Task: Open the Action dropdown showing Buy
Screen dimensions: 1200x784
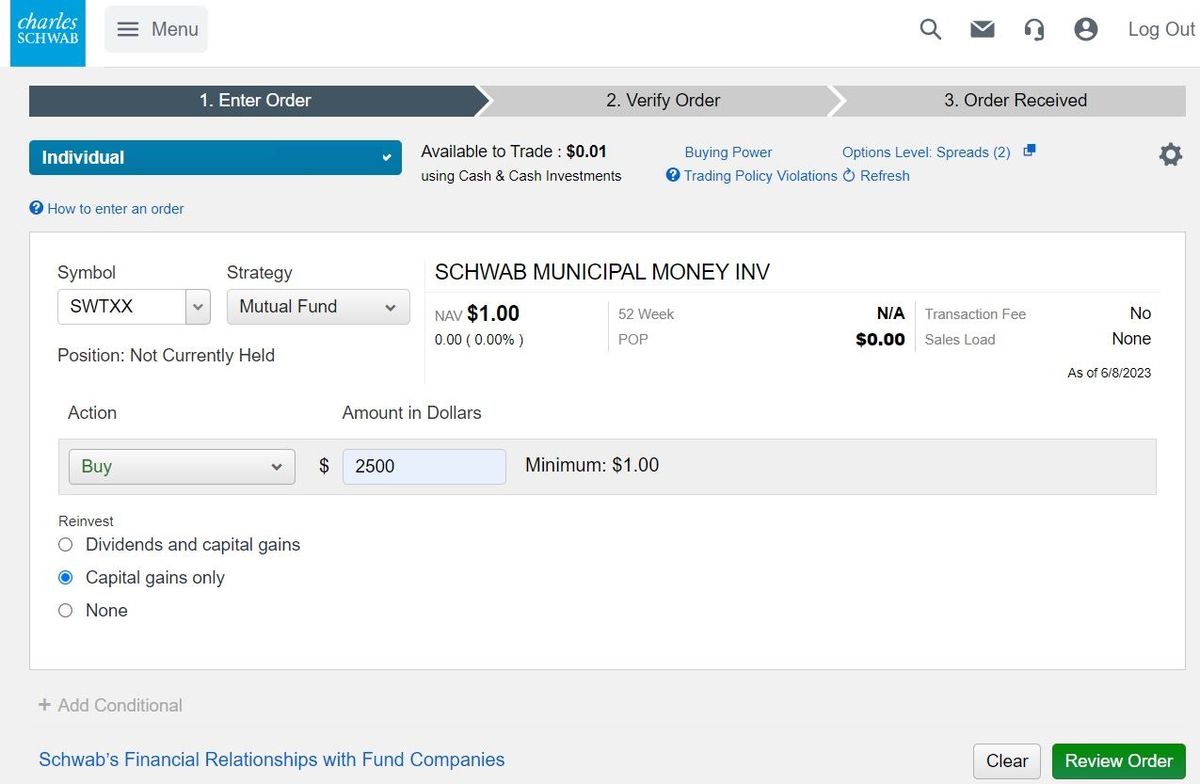Action: pos(181,465)
